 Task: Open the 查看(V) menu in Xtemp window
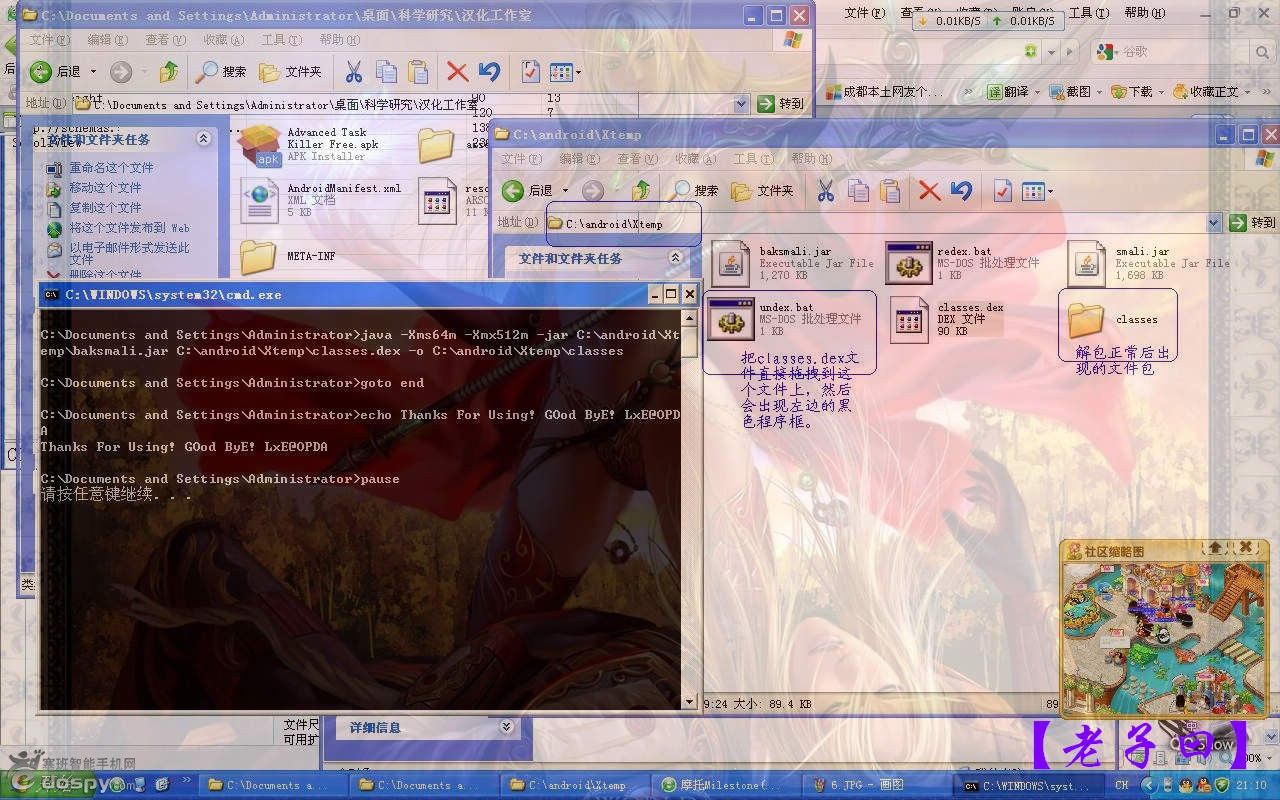pos(636,159)
